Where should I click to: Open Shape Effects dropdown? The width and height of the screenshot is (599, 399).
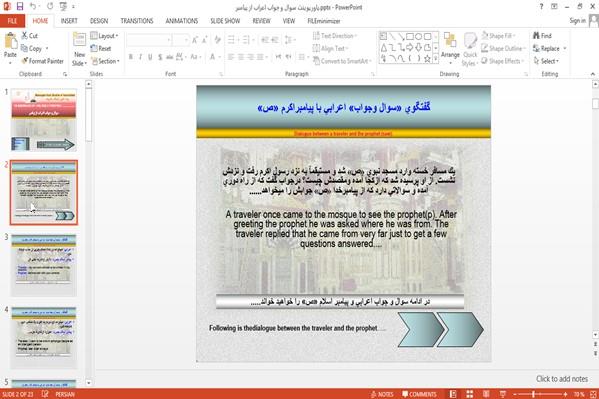pos(502,61)
